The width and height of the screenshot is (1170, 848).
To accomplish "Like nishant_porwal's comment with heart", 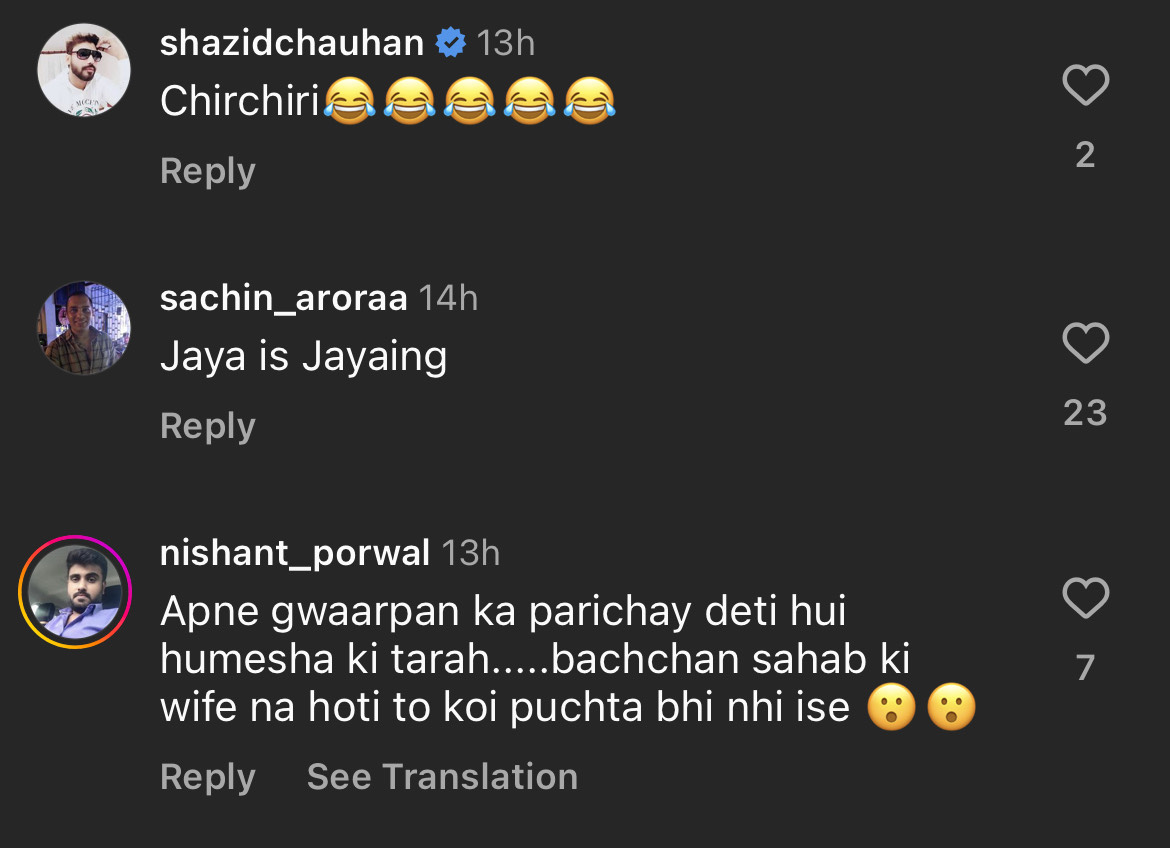I will 1085,598.
